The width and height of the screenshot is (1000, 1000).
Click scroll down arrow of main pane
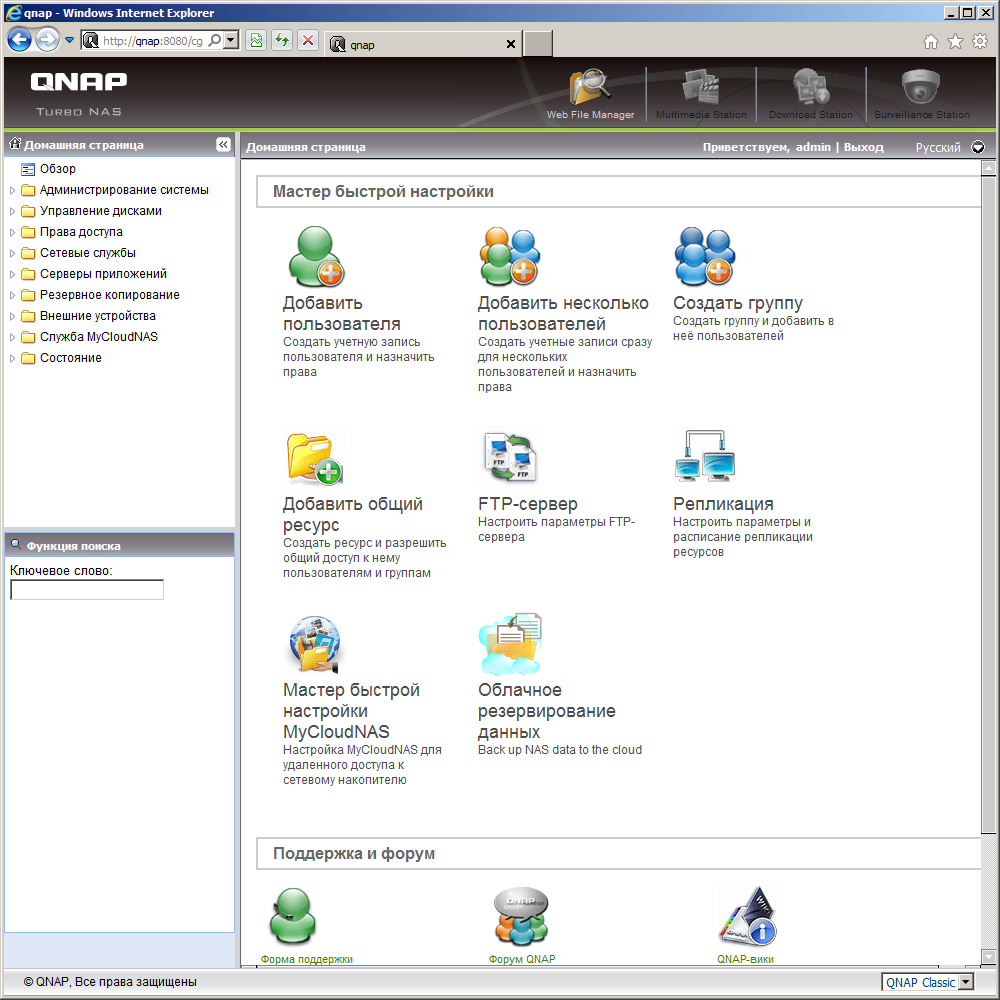point(989,957)
